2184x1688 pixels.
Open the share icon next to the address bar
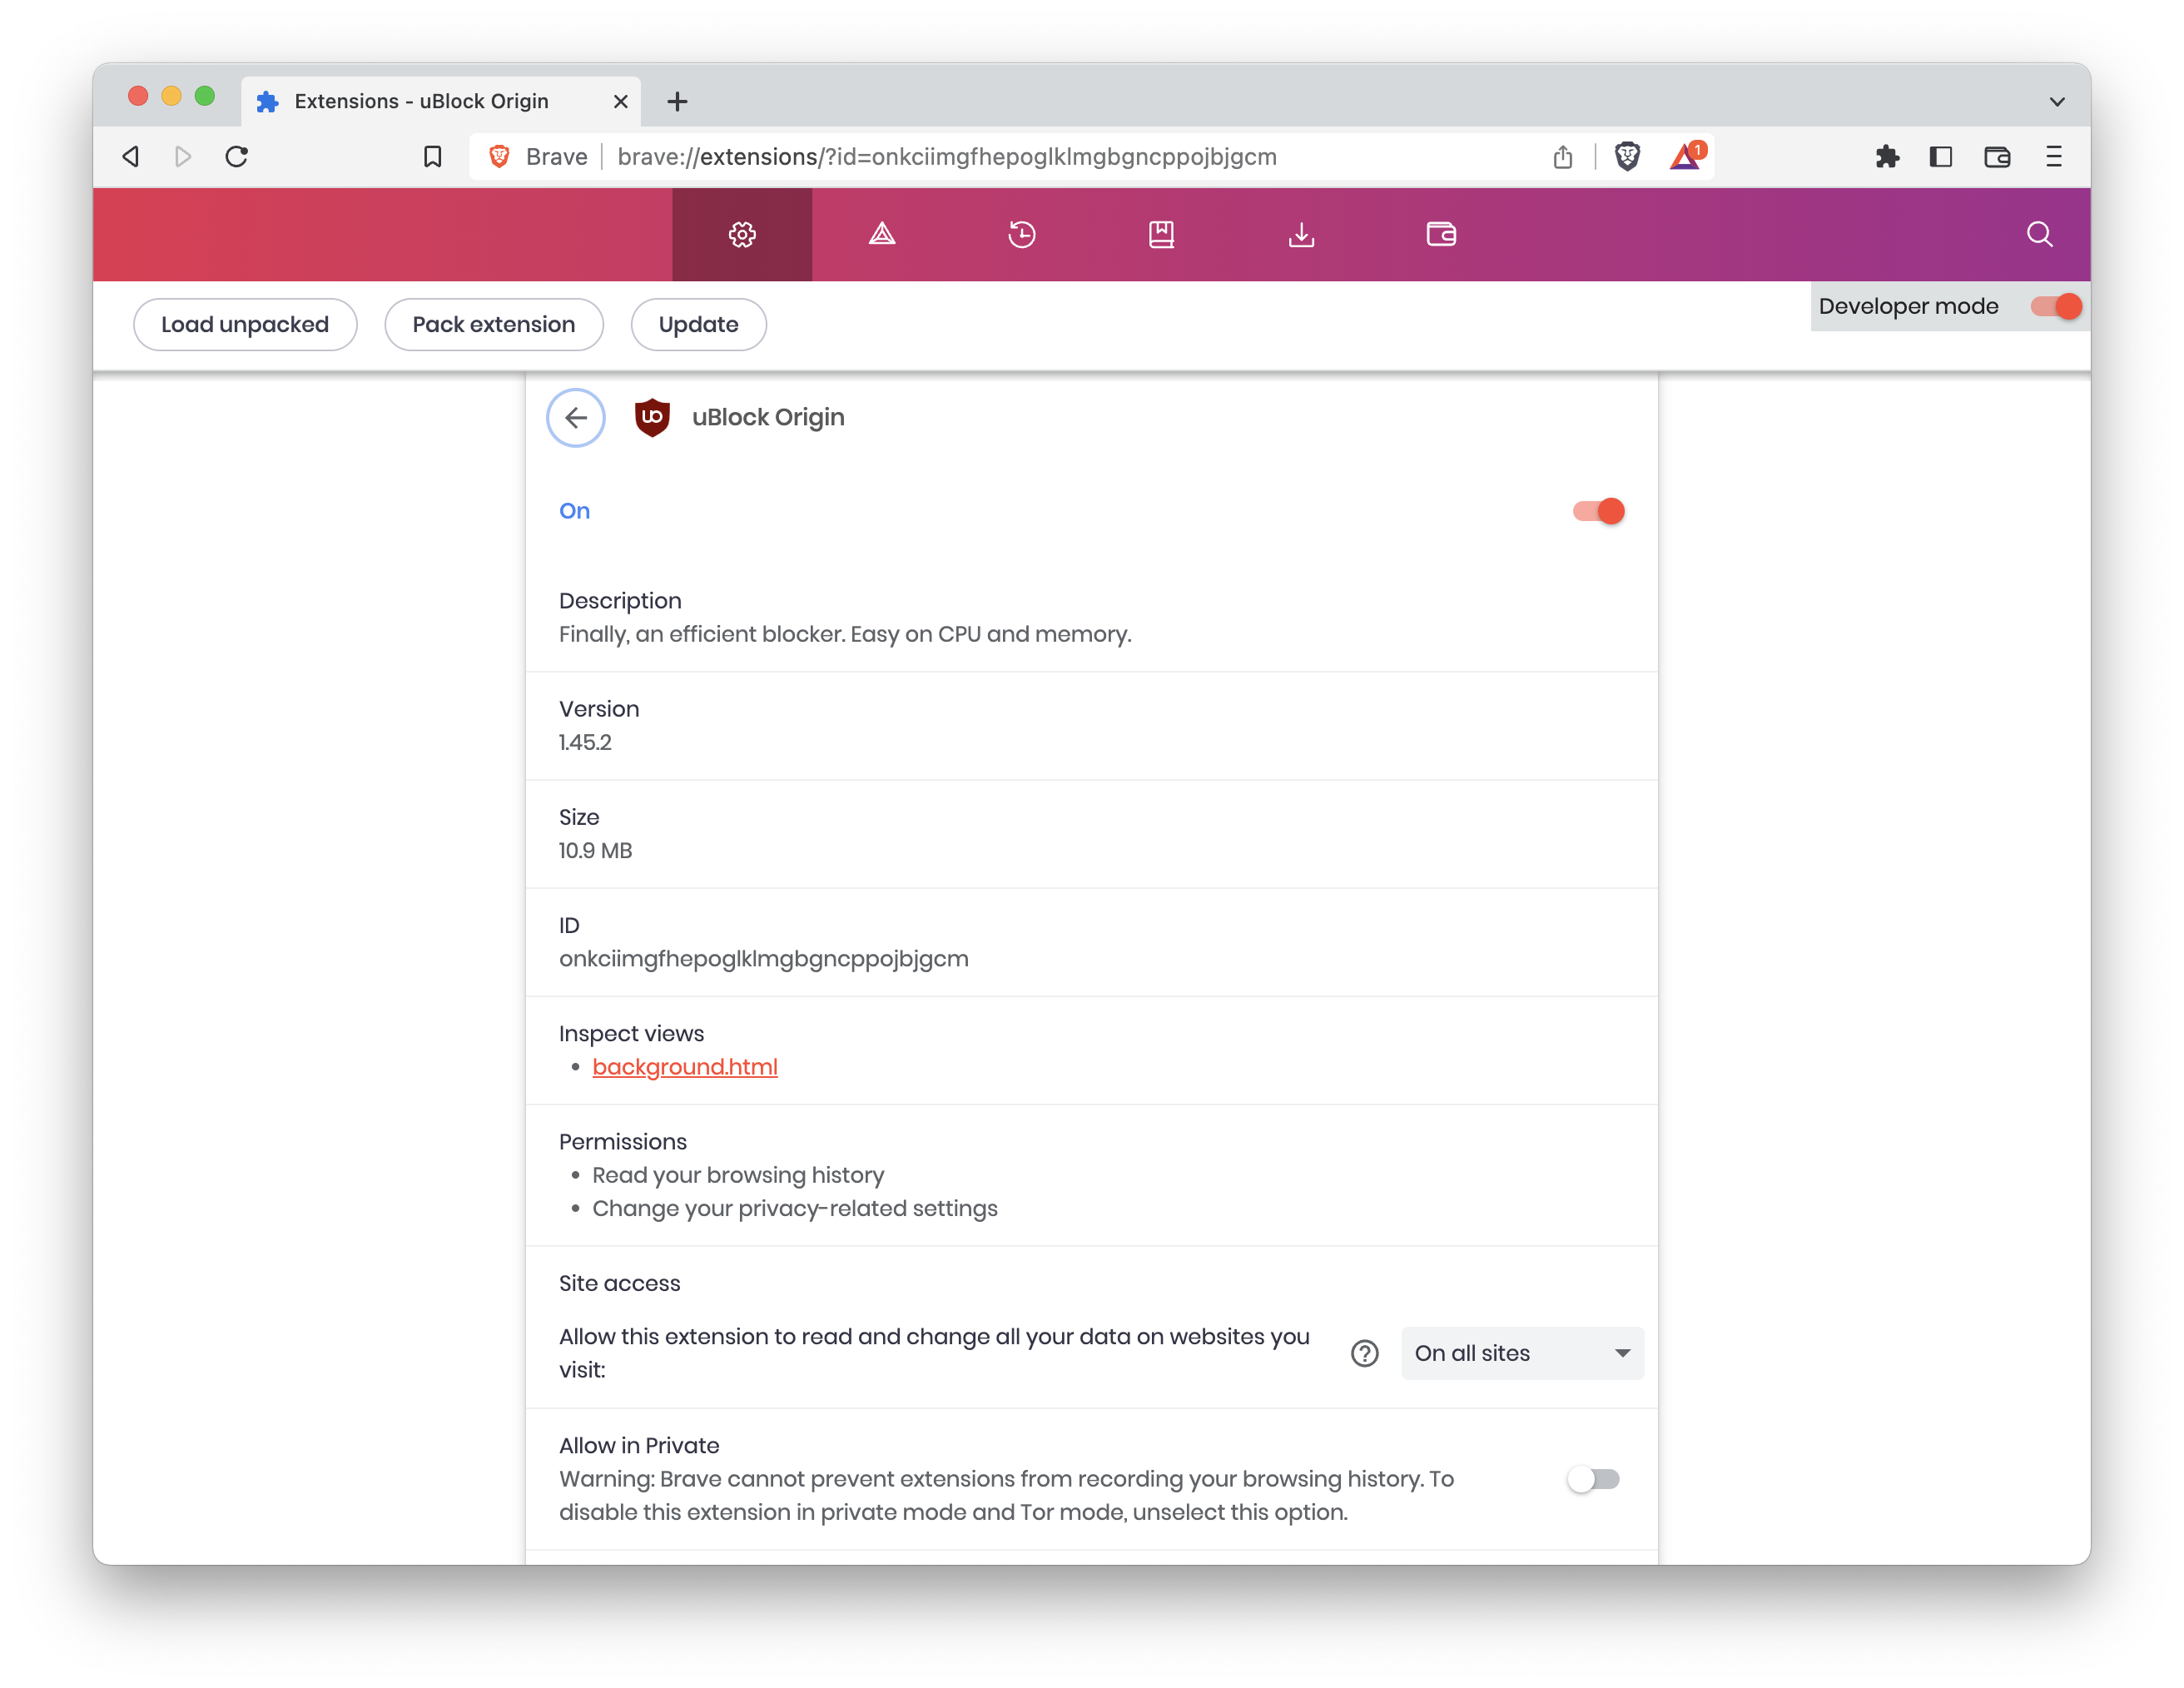pos(1564,157)
